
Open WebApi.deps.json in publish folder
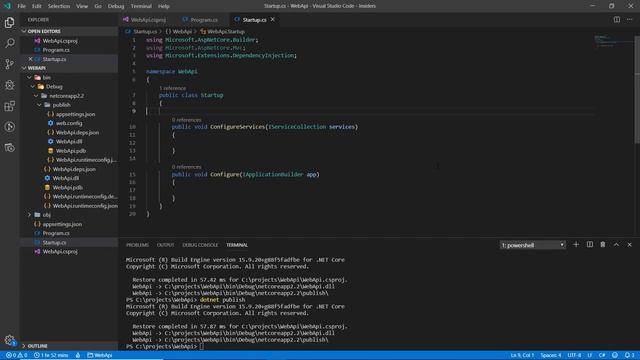[x=77, y=133]
